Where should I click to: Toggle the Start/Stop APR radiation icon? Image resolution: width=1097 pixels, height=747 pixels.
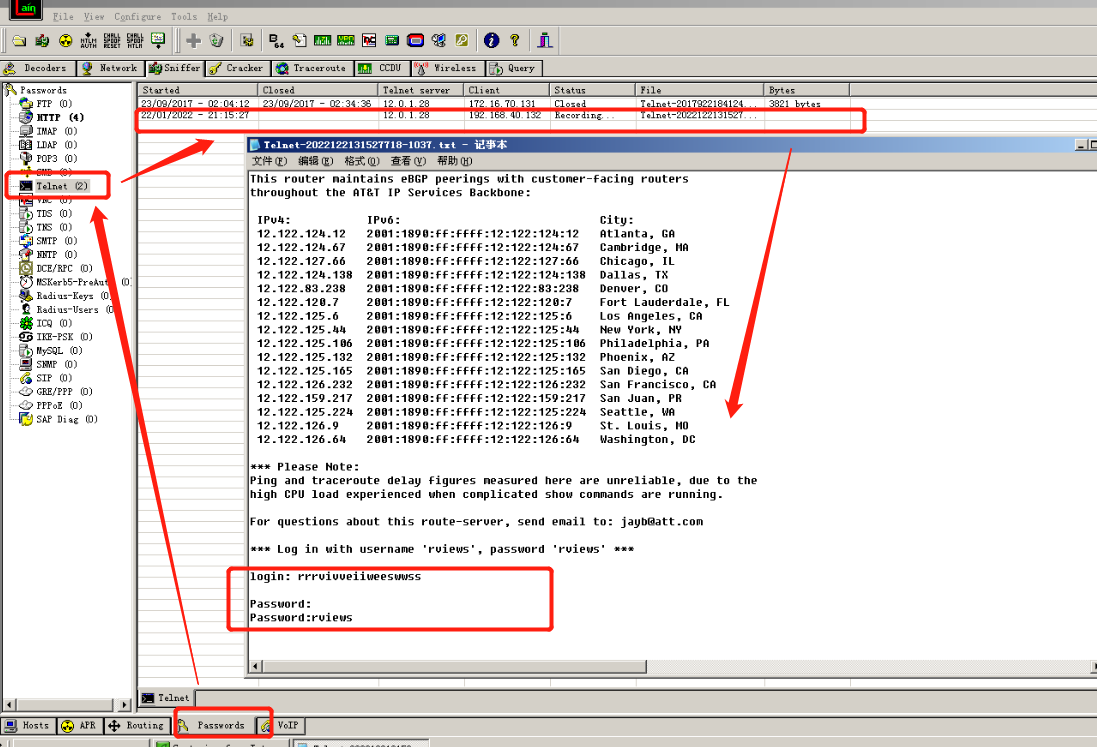(65, 41)
